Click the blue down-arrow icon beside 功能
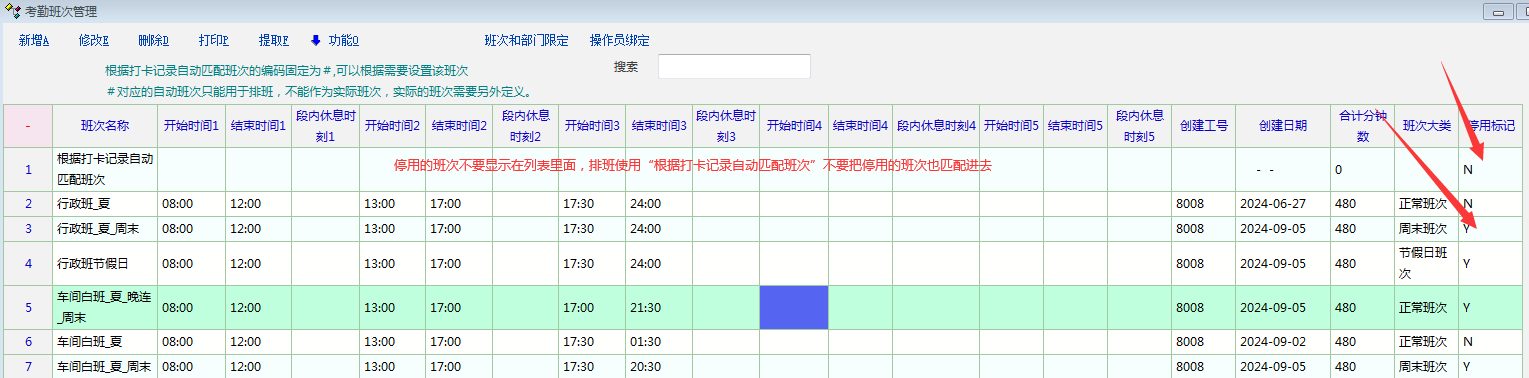The image size is (1529, 378). click(315, 41)
